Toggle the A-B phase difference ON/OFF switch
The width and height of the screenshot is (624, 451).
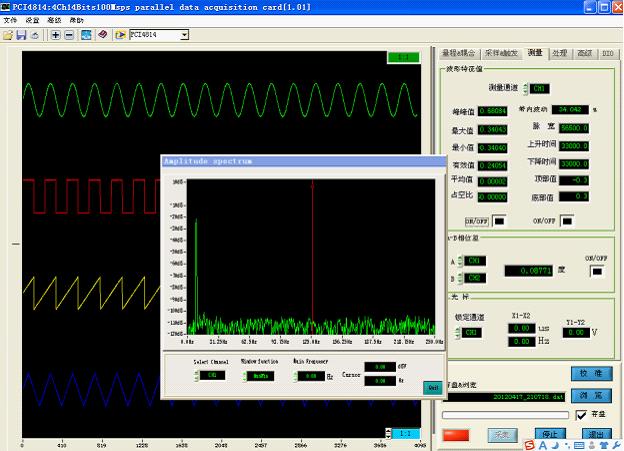click(598, 270)
